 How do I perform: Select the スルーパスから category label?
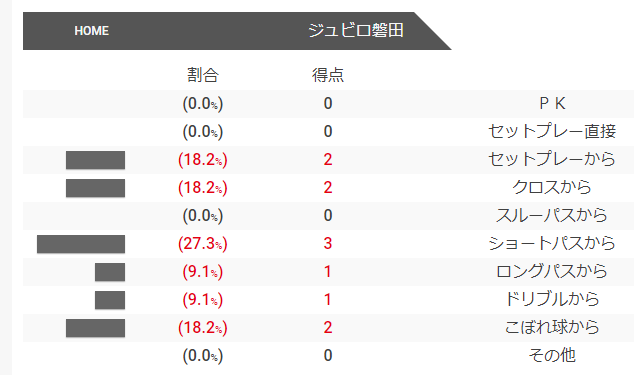pyautogui.click(x=552, y=215)
